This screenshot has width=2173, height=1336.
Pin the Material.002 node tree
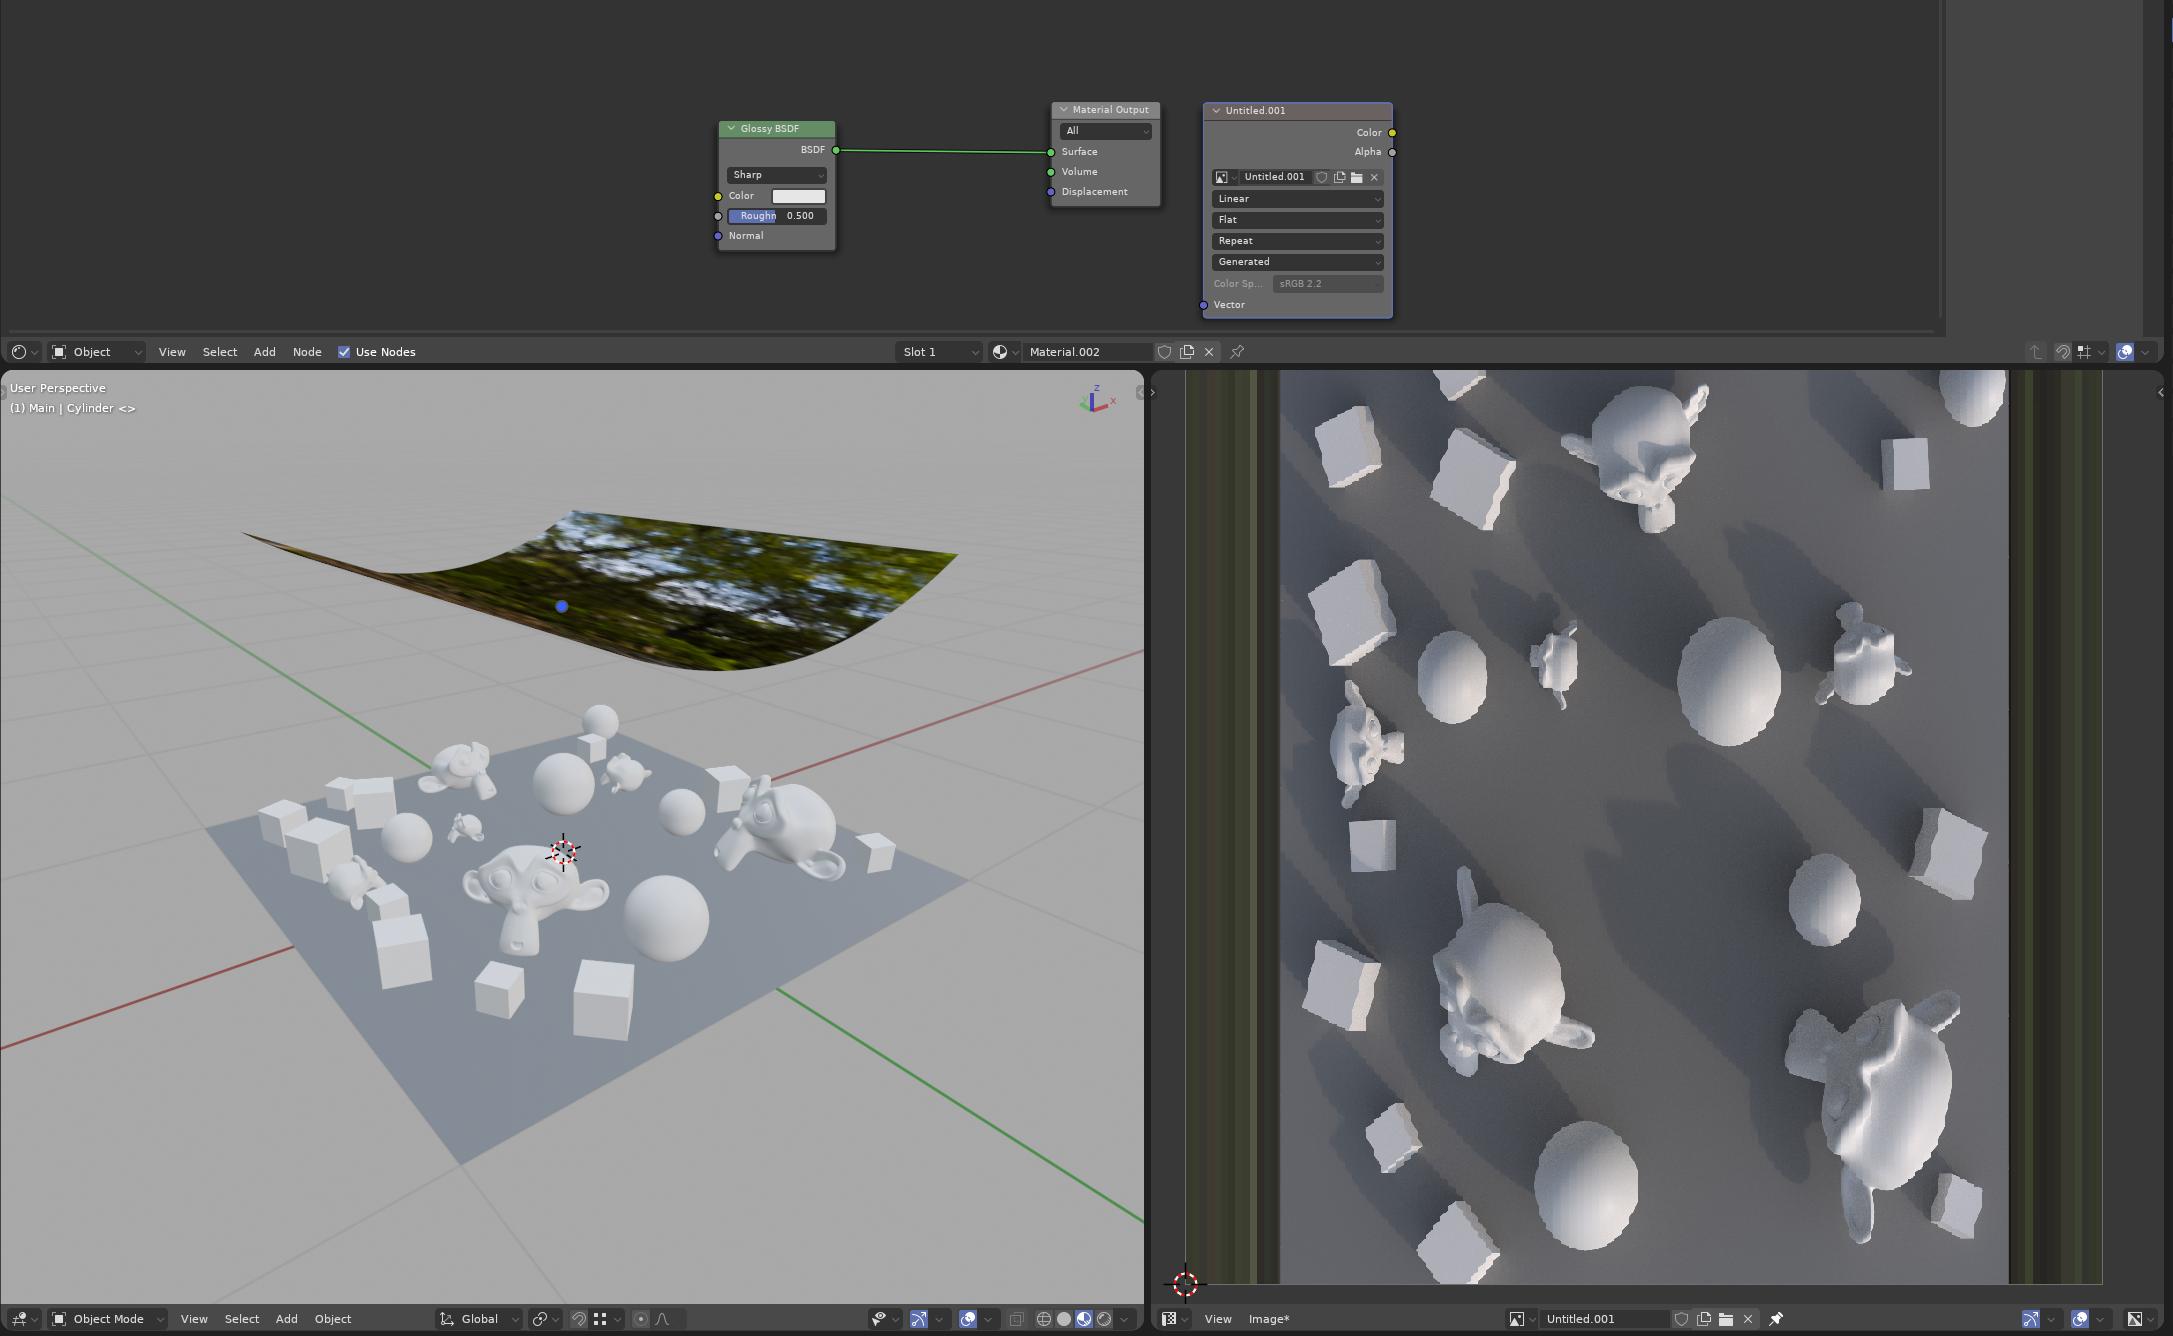coord(1237,352)
